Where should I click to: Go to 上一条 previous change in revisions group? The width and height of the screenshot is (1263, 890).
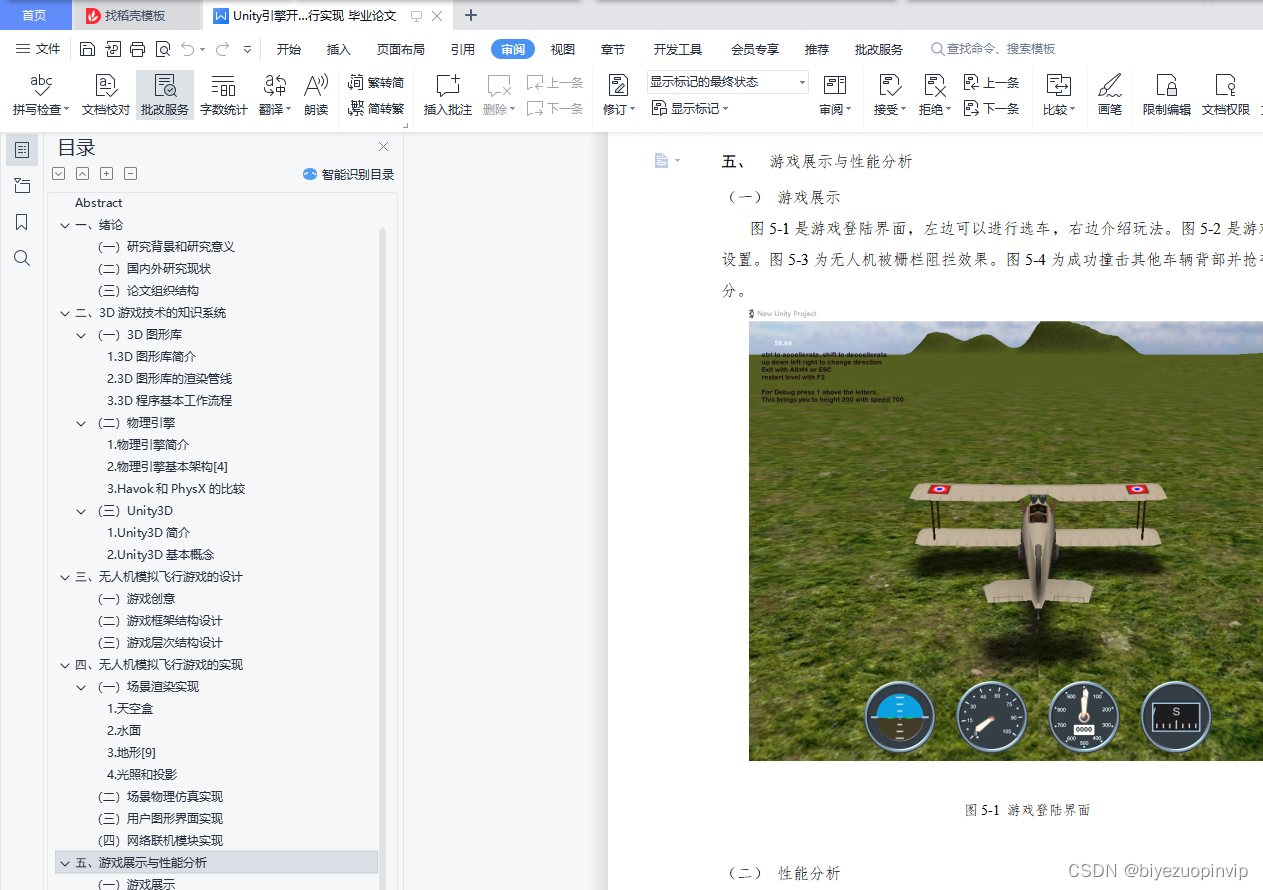click(992, 83)
